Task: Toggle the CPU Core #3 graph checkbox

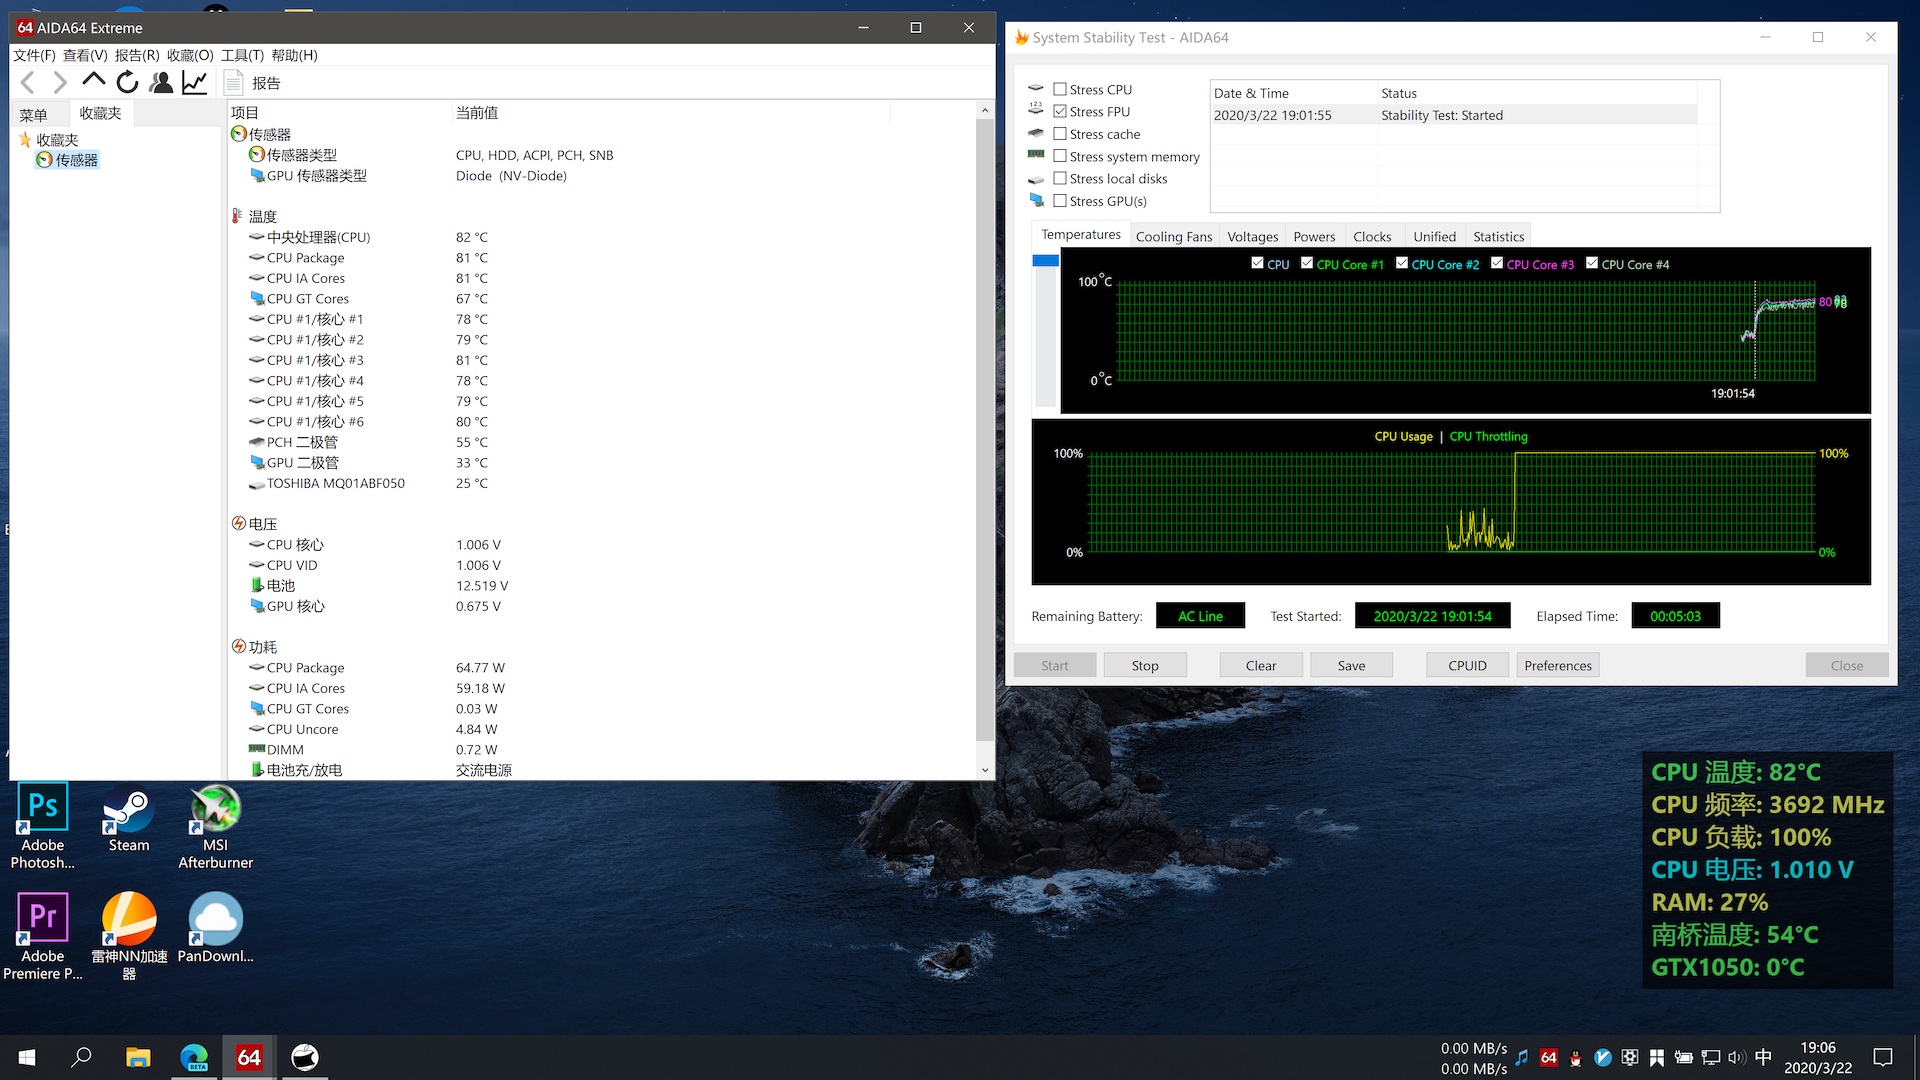Action: tap(1497, 263)
